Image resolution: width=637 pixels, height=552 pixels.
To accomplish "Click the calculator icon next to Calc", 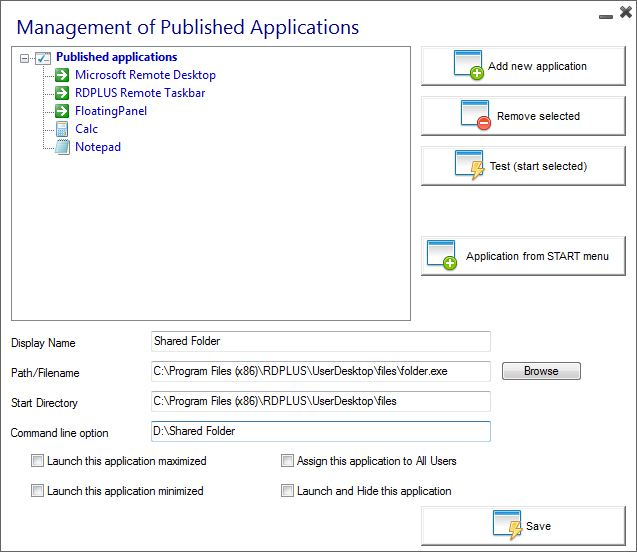I will [63, 129].
